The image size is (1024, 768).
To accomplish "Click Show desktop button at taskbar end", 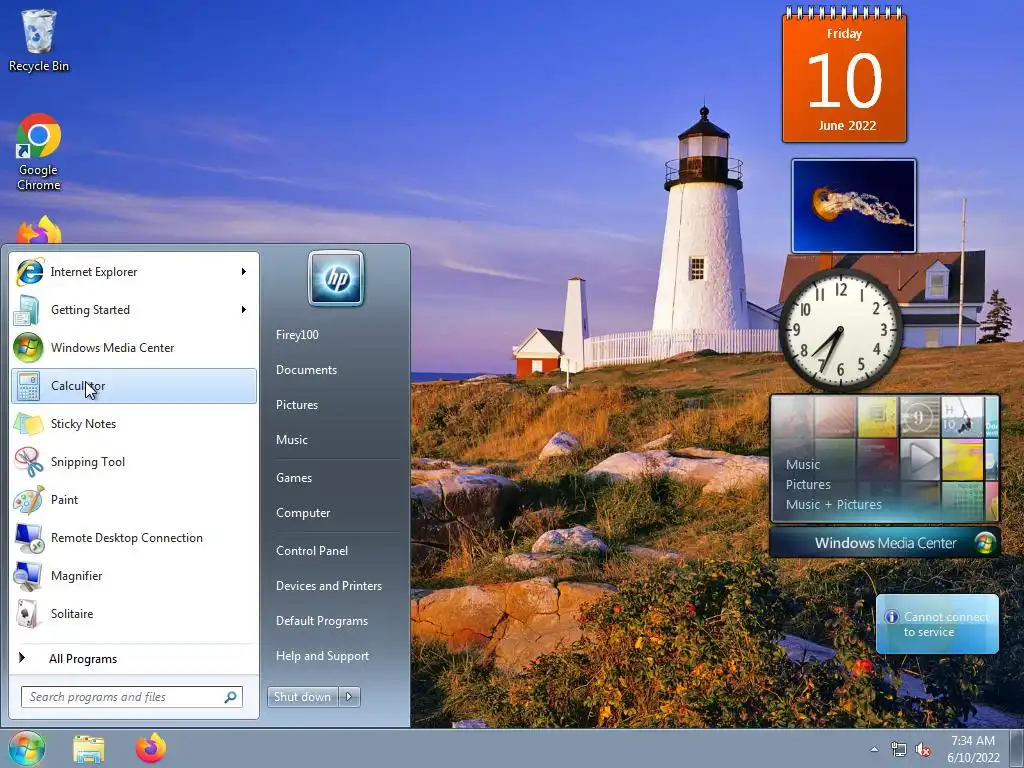I will pos(1017,749).
